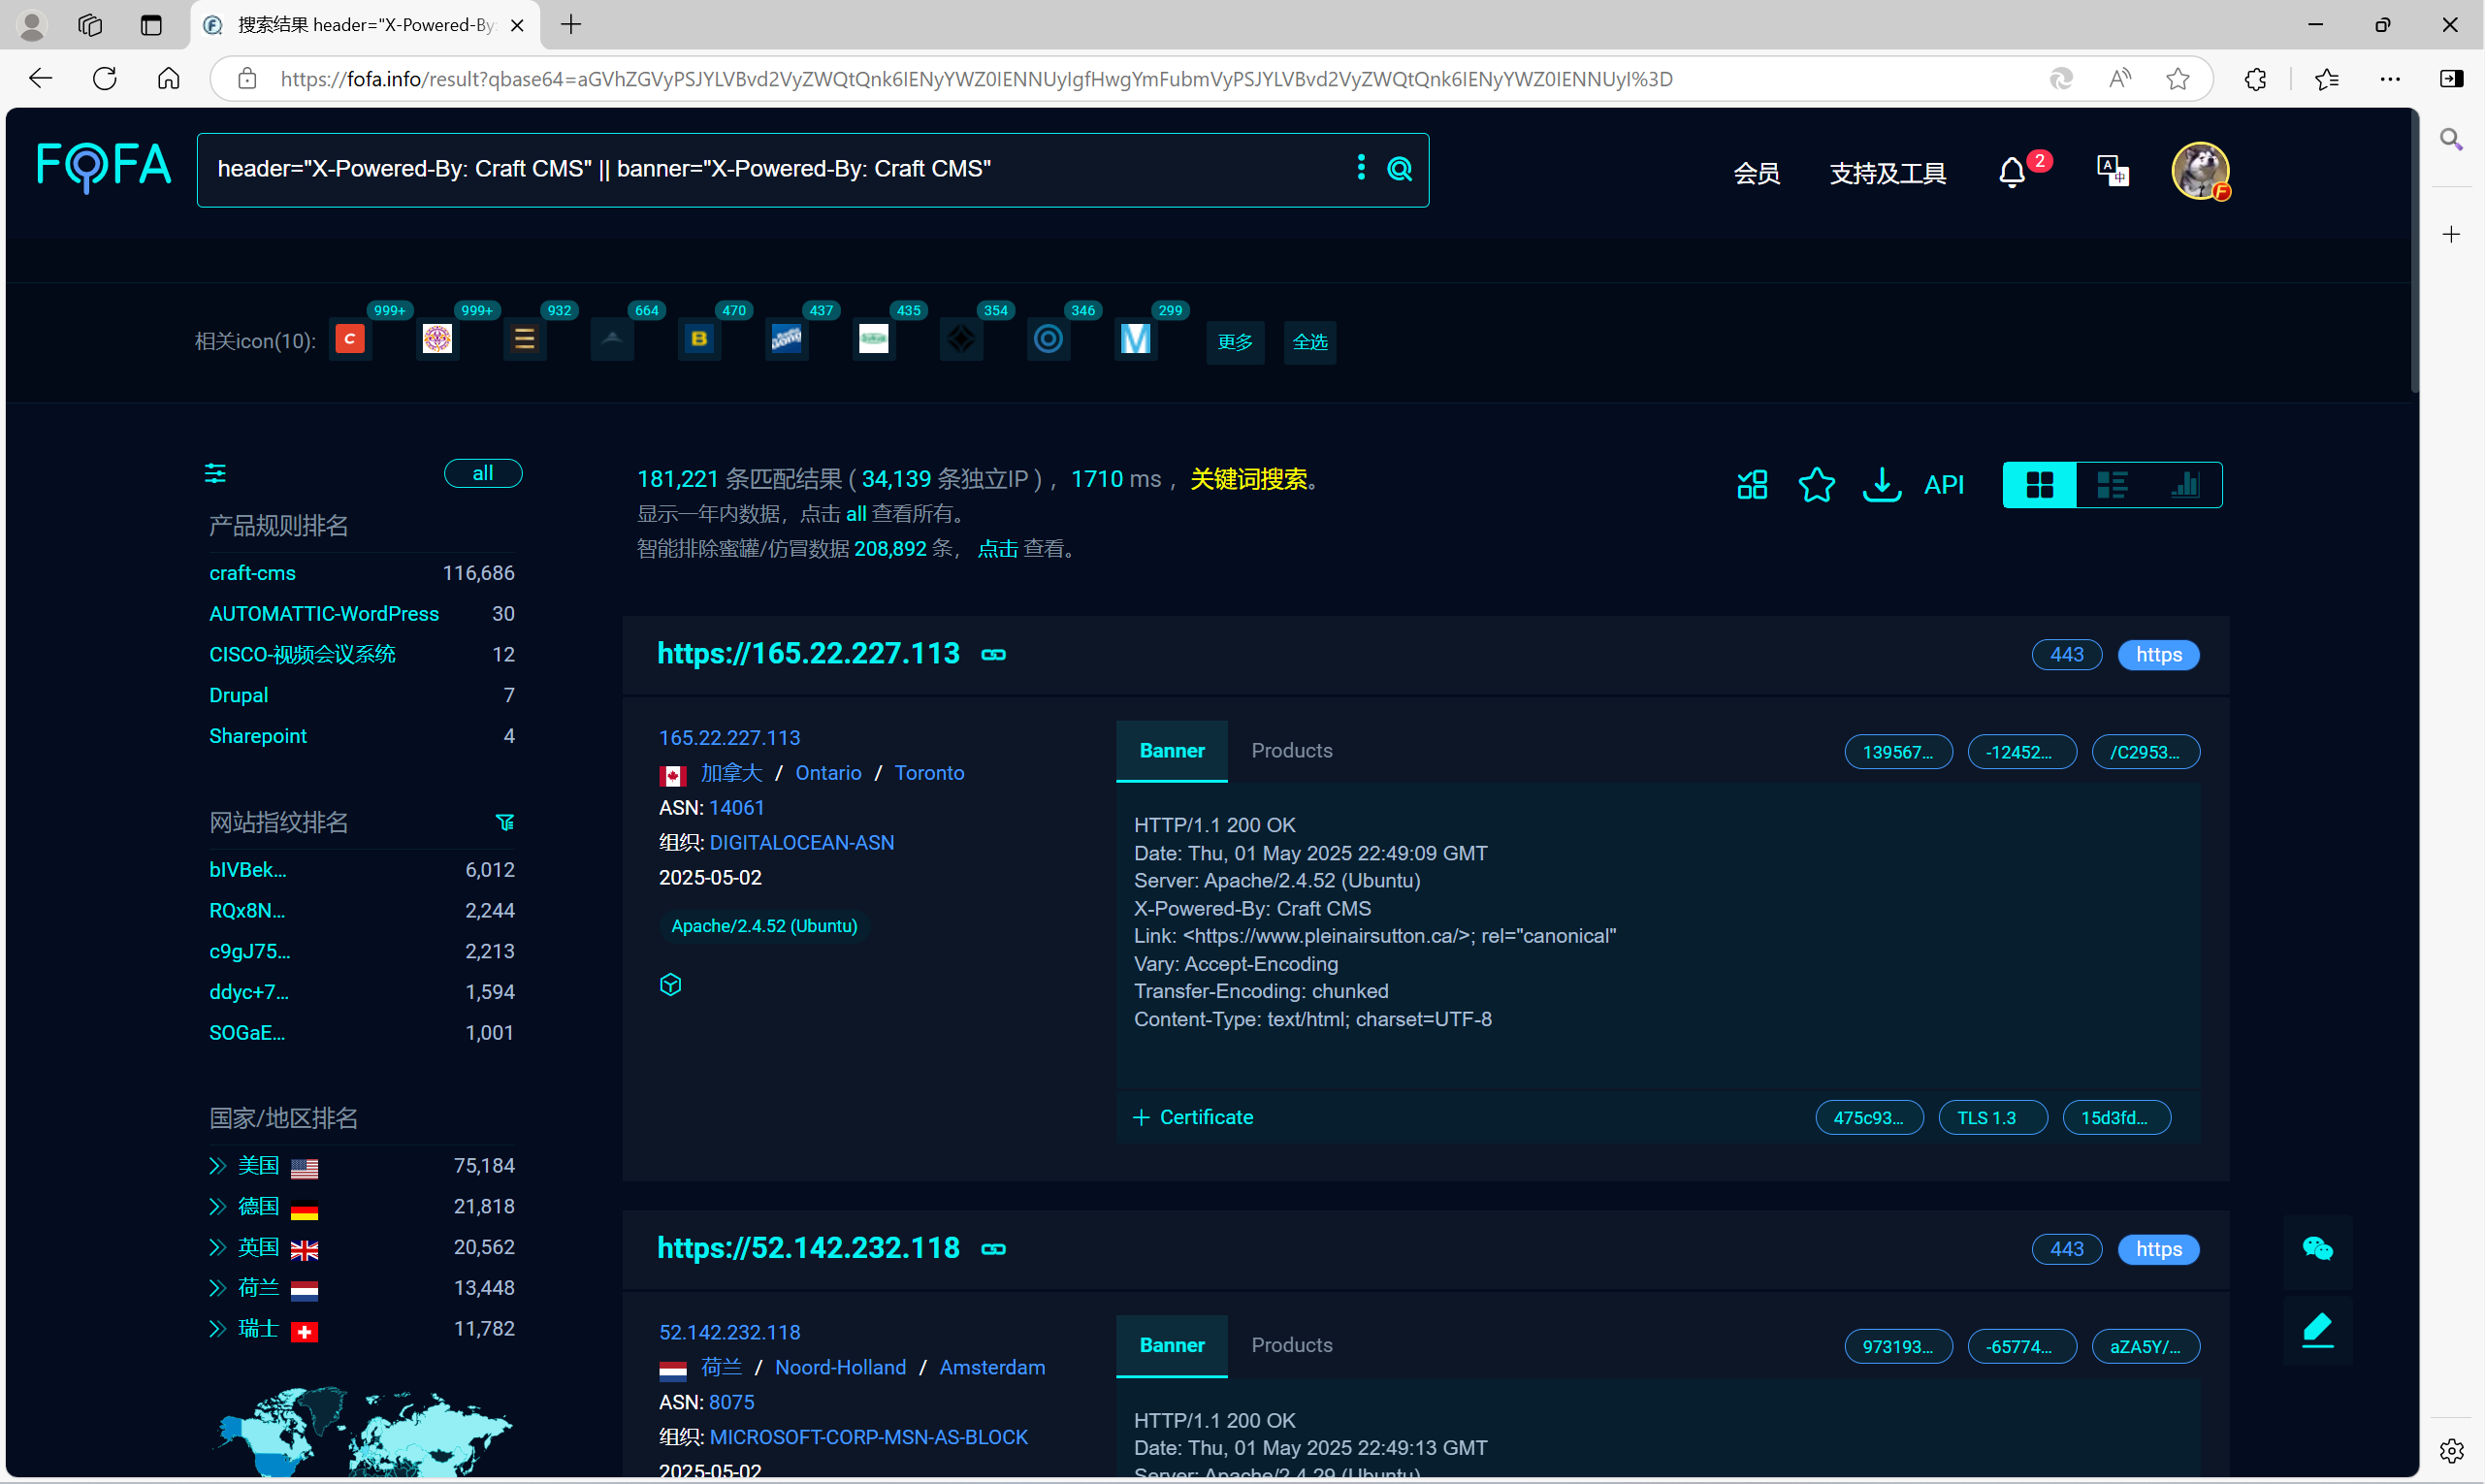The width and height of the screenshot is (2485, 1484).
Task: Click link icon beside https://165.22.227.113
Action: (x=993, y=655)
